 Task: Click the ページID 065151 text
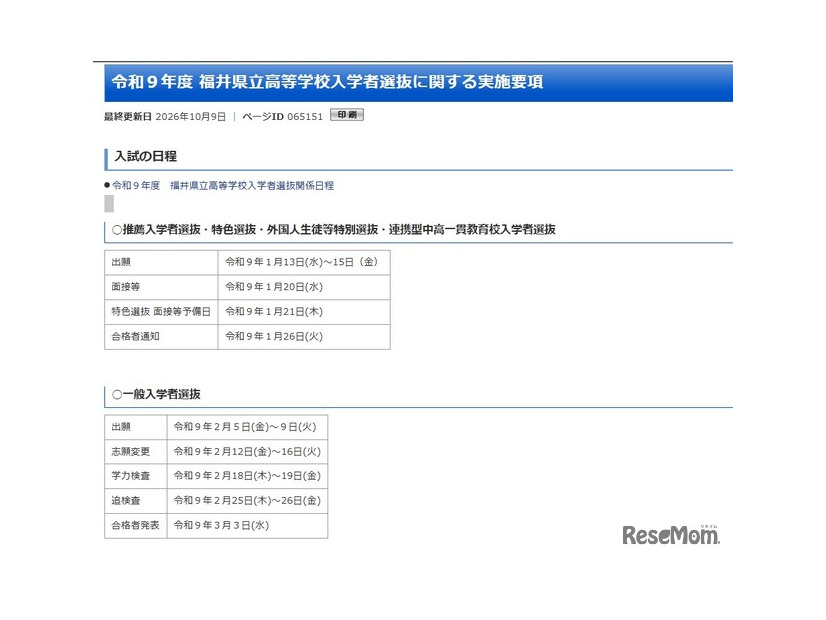click(282, 116)
